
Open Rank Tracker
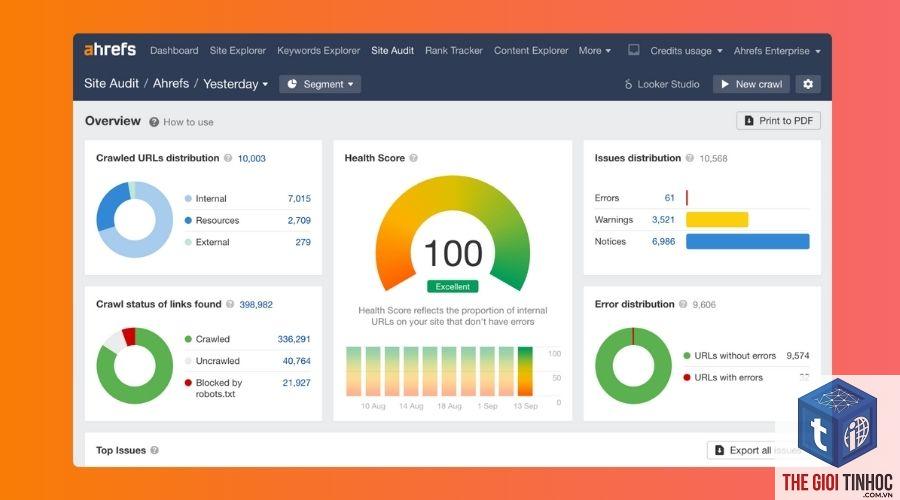click(x=453, y=51)
